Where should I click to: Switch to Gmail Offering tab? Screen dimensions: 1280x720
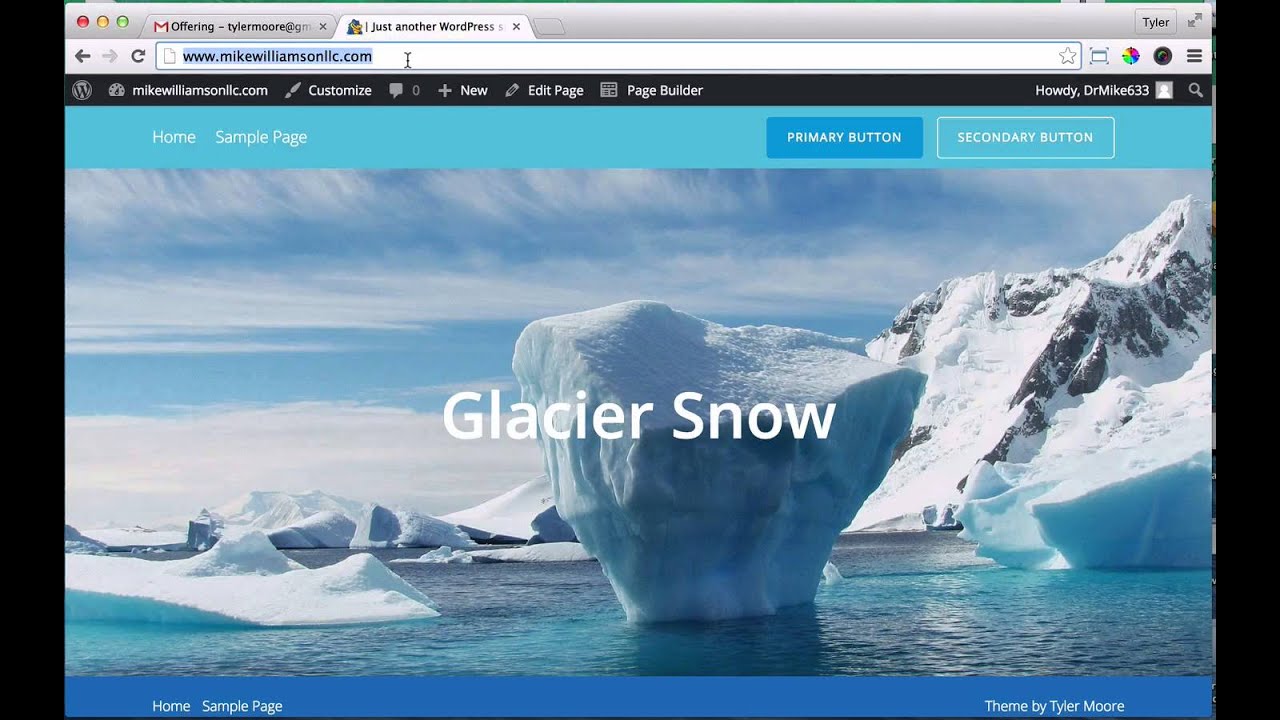coord(240,27)
